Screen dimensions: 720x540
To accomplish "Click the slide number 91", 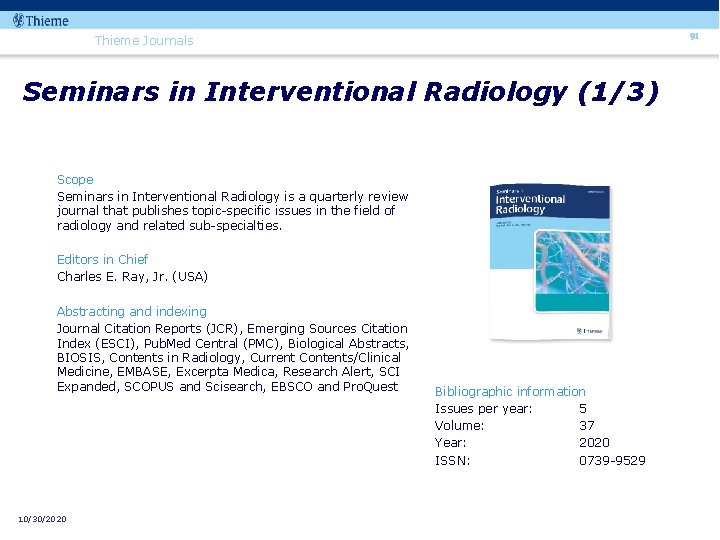I will [x=694, y=36].
